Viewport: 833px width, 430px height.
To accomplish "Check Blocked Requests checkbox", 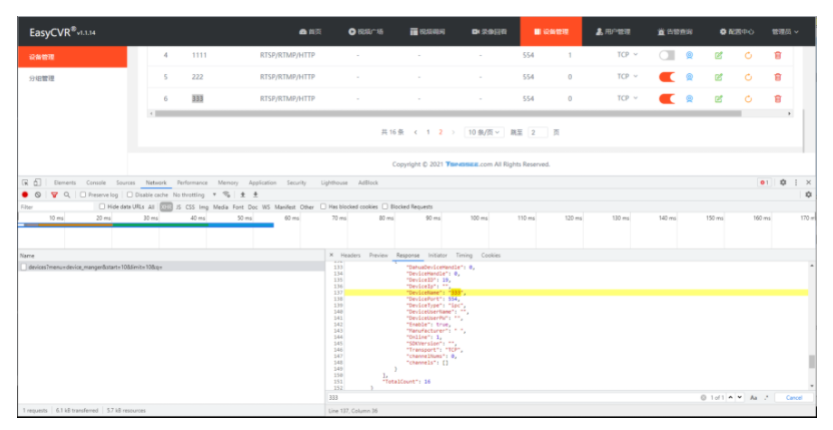I will pos(385,207).
